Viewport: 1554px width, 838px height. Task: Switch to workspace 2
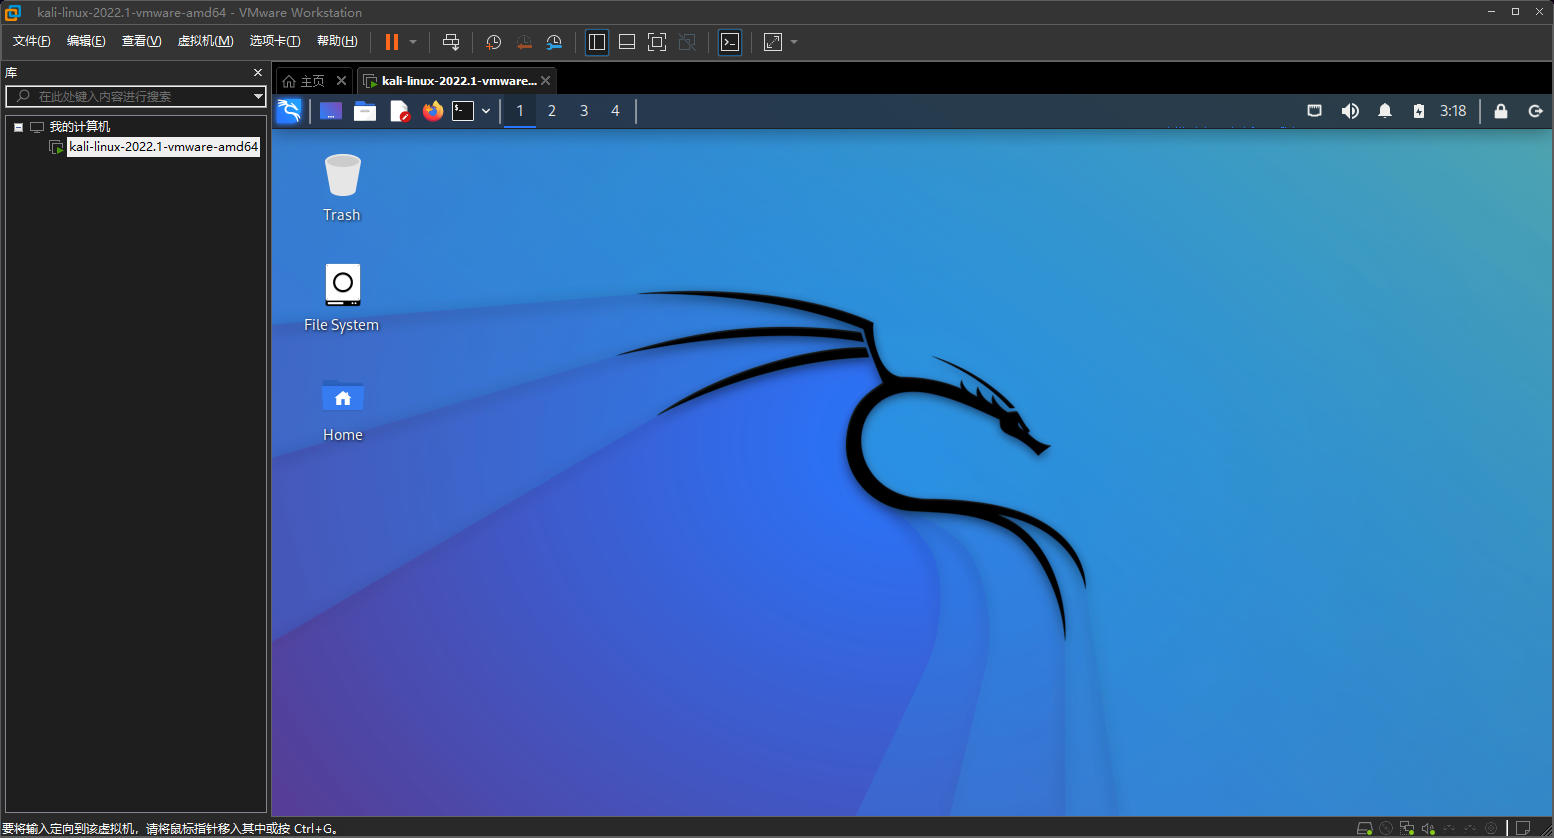click(x=552, y=111)
